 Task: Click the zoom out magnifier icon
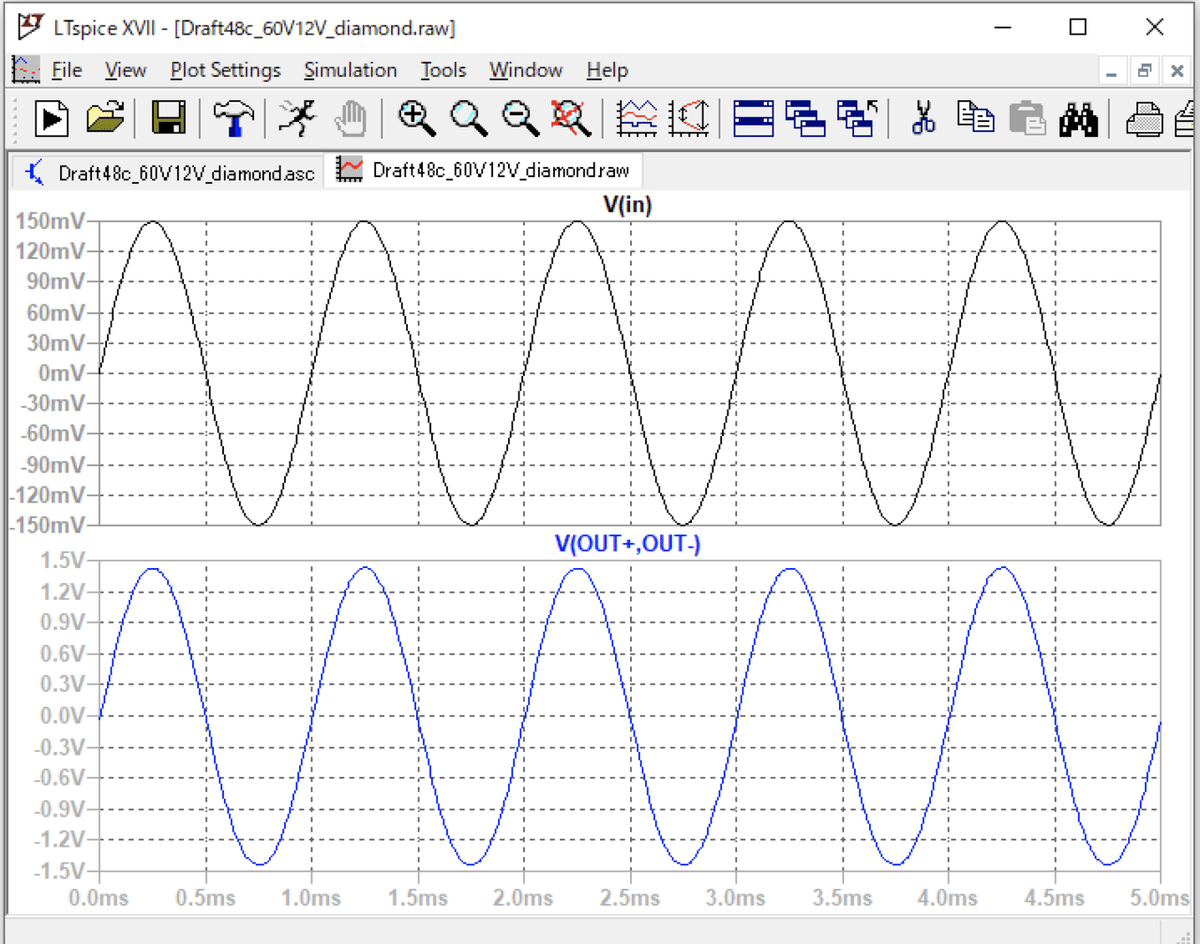(x=520, y=119)
